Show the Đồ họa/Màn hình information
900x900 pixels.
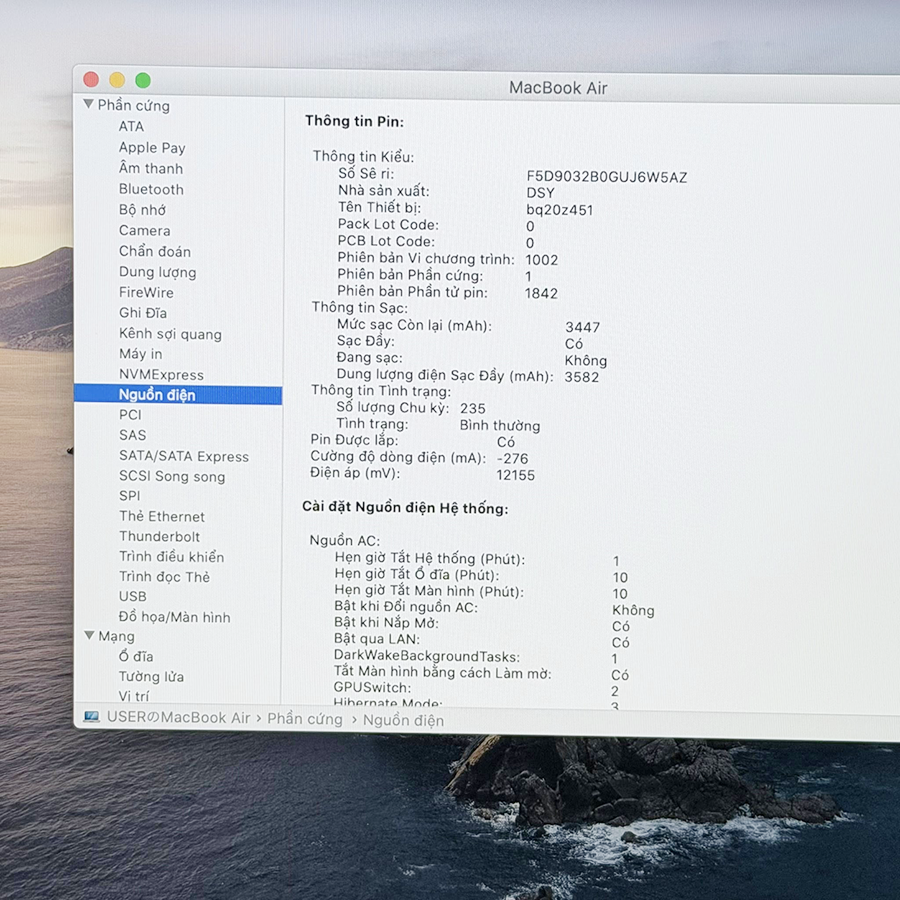point(174,617)
